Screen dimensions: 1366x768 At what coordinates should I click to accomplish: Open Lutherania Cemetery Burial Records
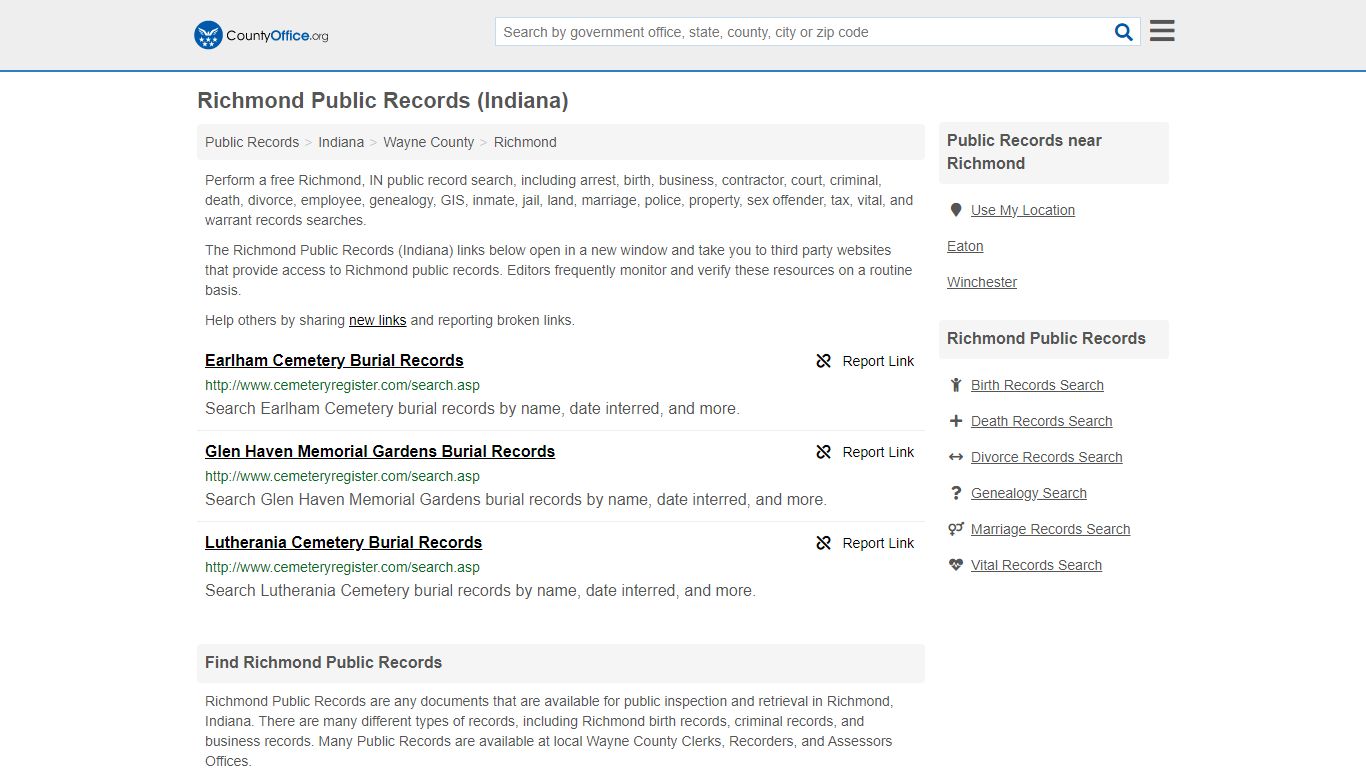343,542
